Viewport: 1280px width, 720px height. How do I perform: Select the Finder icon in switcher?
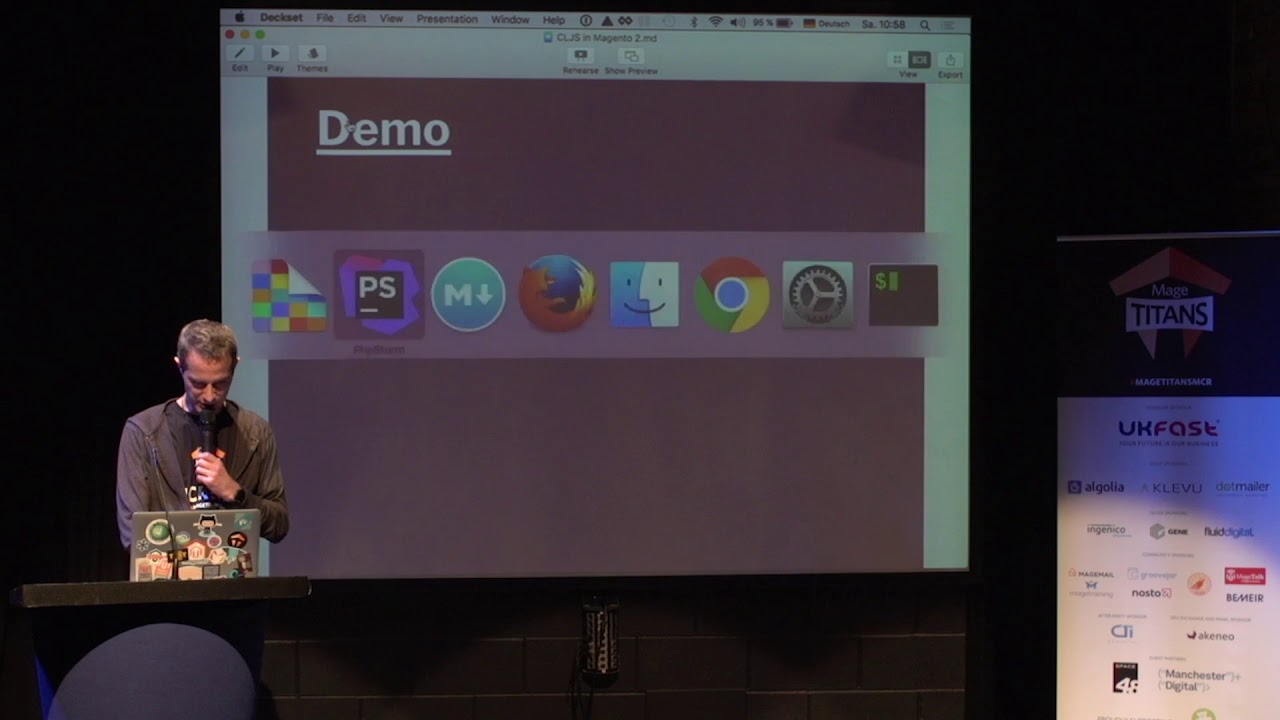pos(645,294)
